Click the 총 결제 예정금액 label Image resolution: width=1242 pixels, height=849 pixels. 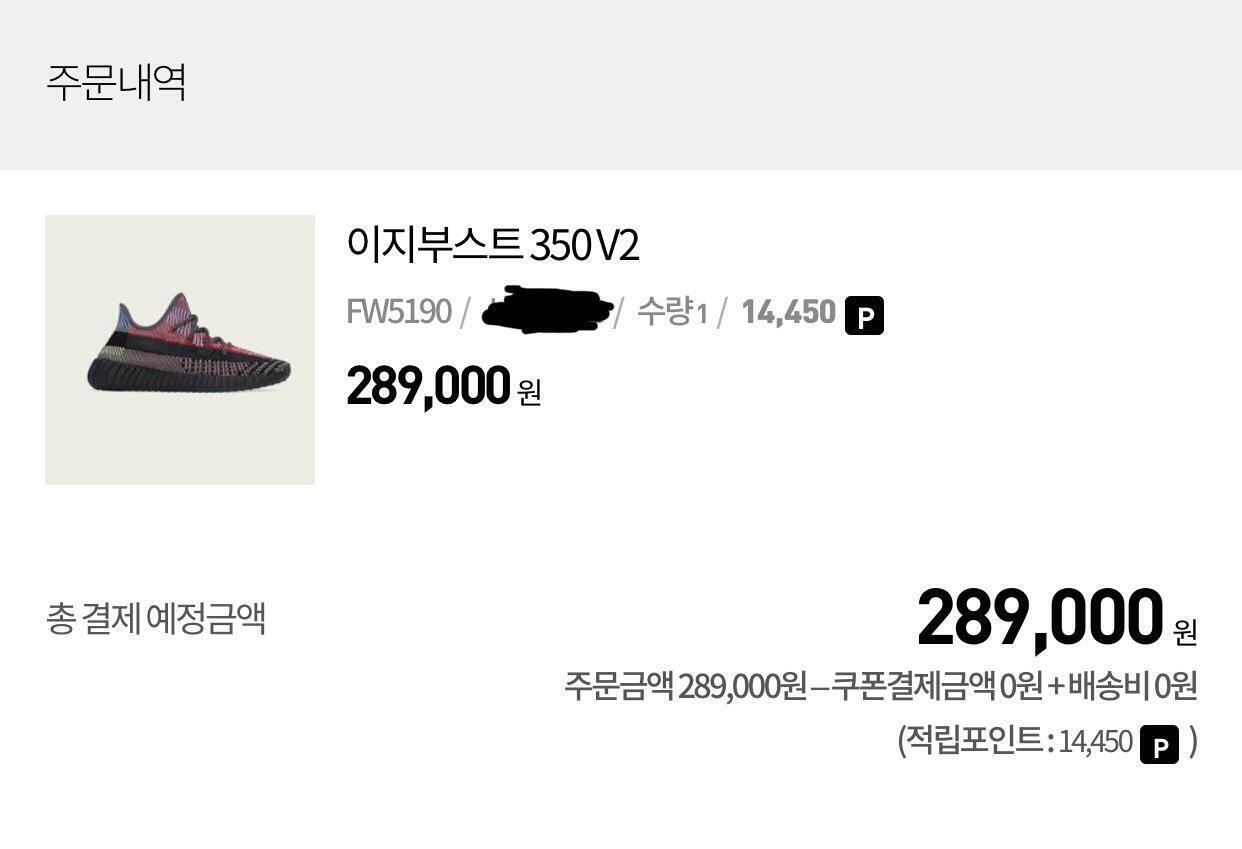coord(156,618)
